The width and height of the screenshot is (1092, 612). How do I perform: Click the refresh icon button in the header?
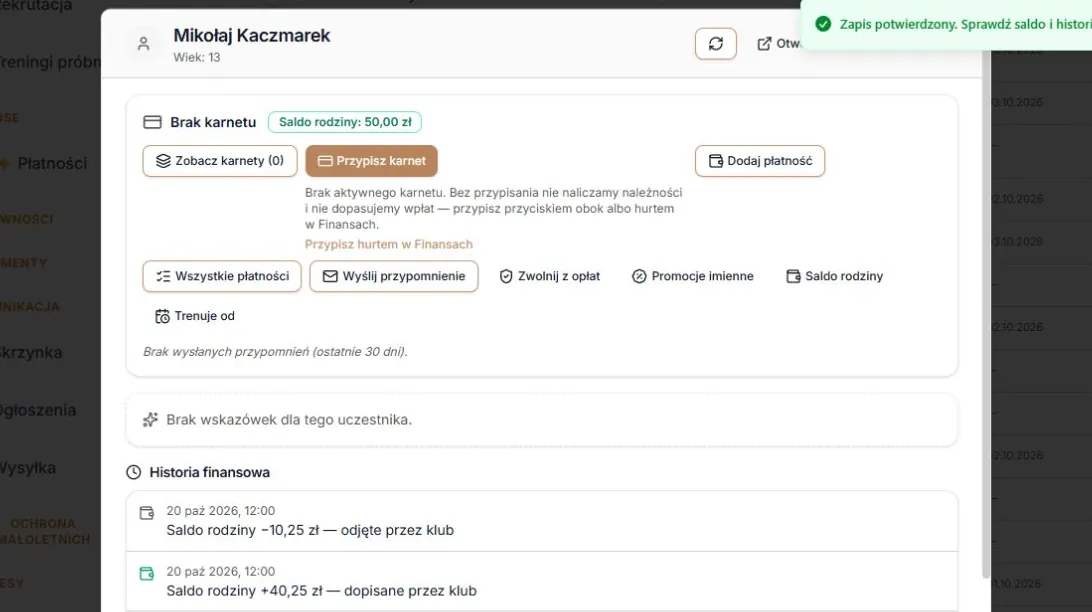715,44
